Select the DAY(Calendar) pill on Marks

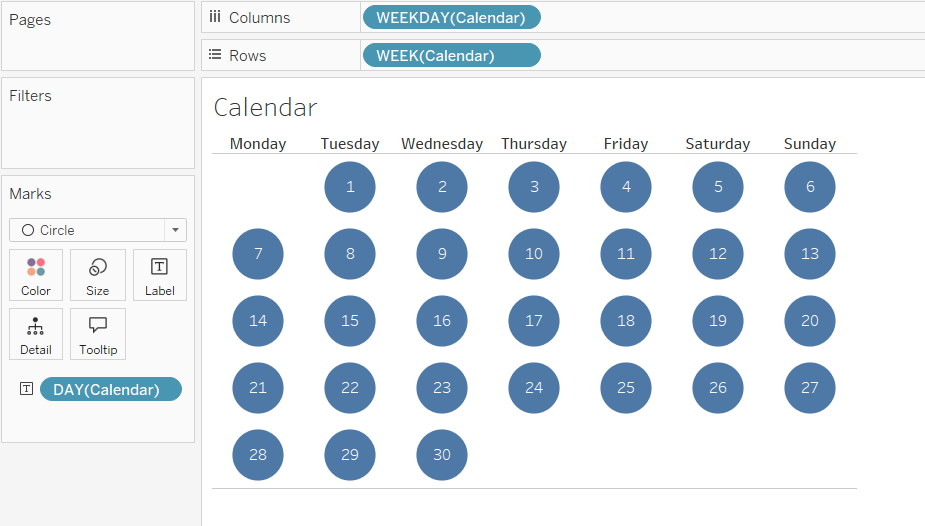tap(111, 389)
